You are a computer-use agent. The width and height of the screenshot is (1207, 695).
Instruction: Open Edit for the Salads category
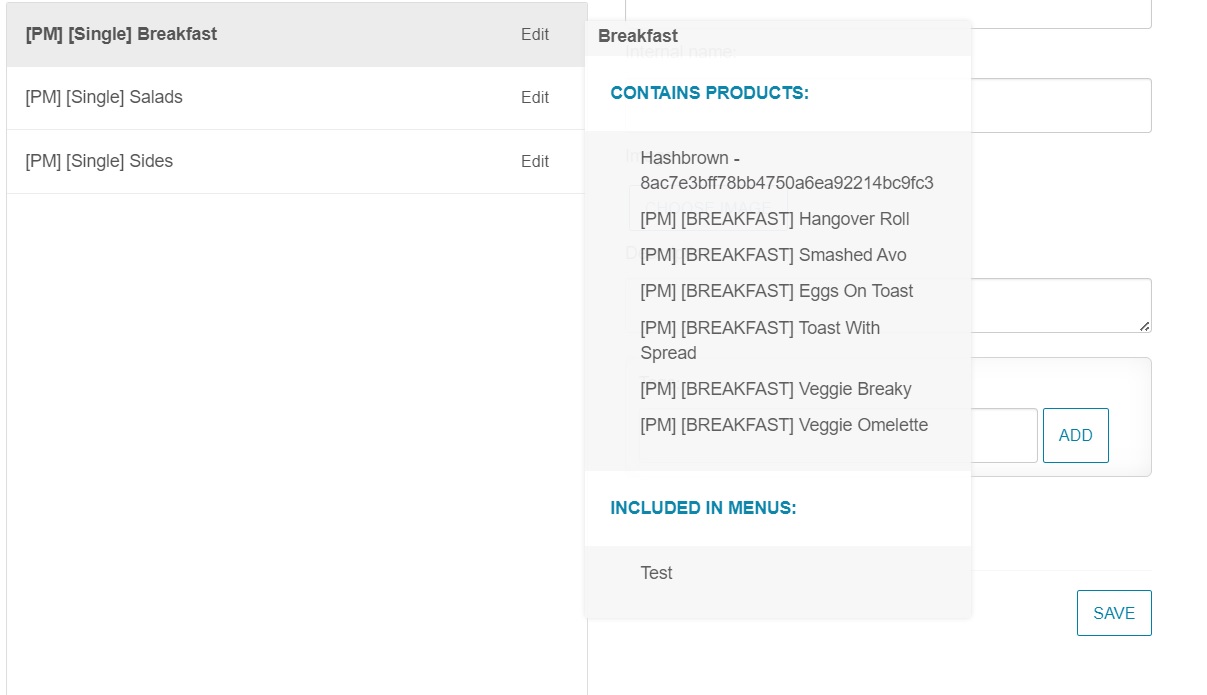535,97
